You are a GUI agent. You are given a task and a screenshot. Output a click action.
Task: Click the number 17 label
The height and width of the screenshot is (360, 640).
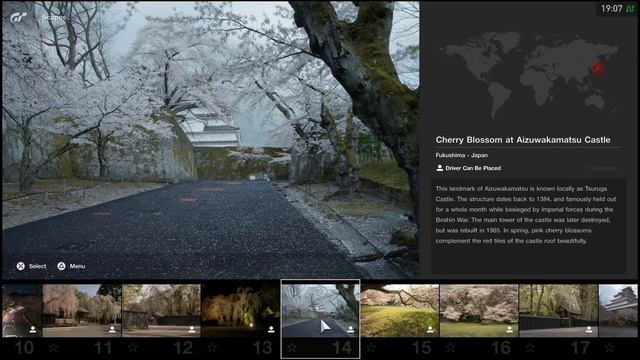tap(580, 348)
